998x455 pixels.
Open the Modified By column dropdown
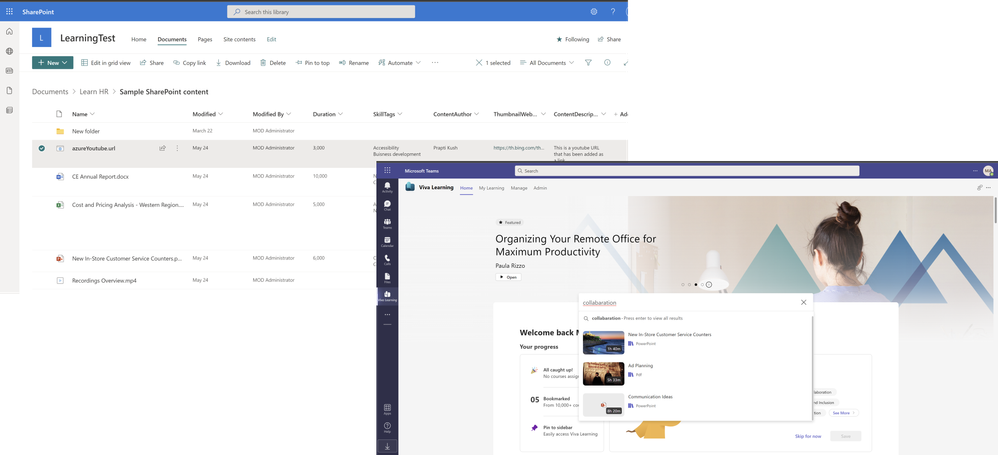272,114
